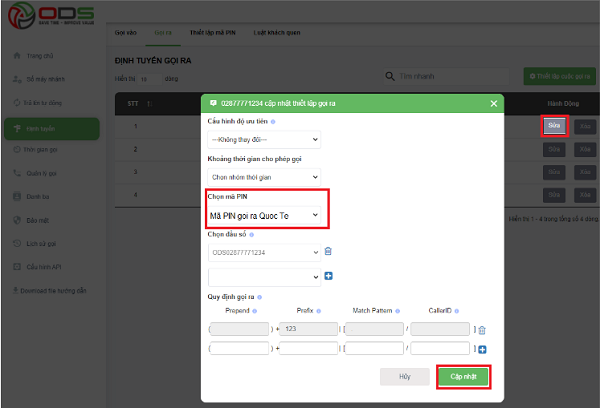600x408 pixels.
Task: Click the phone icon beside Quản lý gọi
Action: [17, 173]
